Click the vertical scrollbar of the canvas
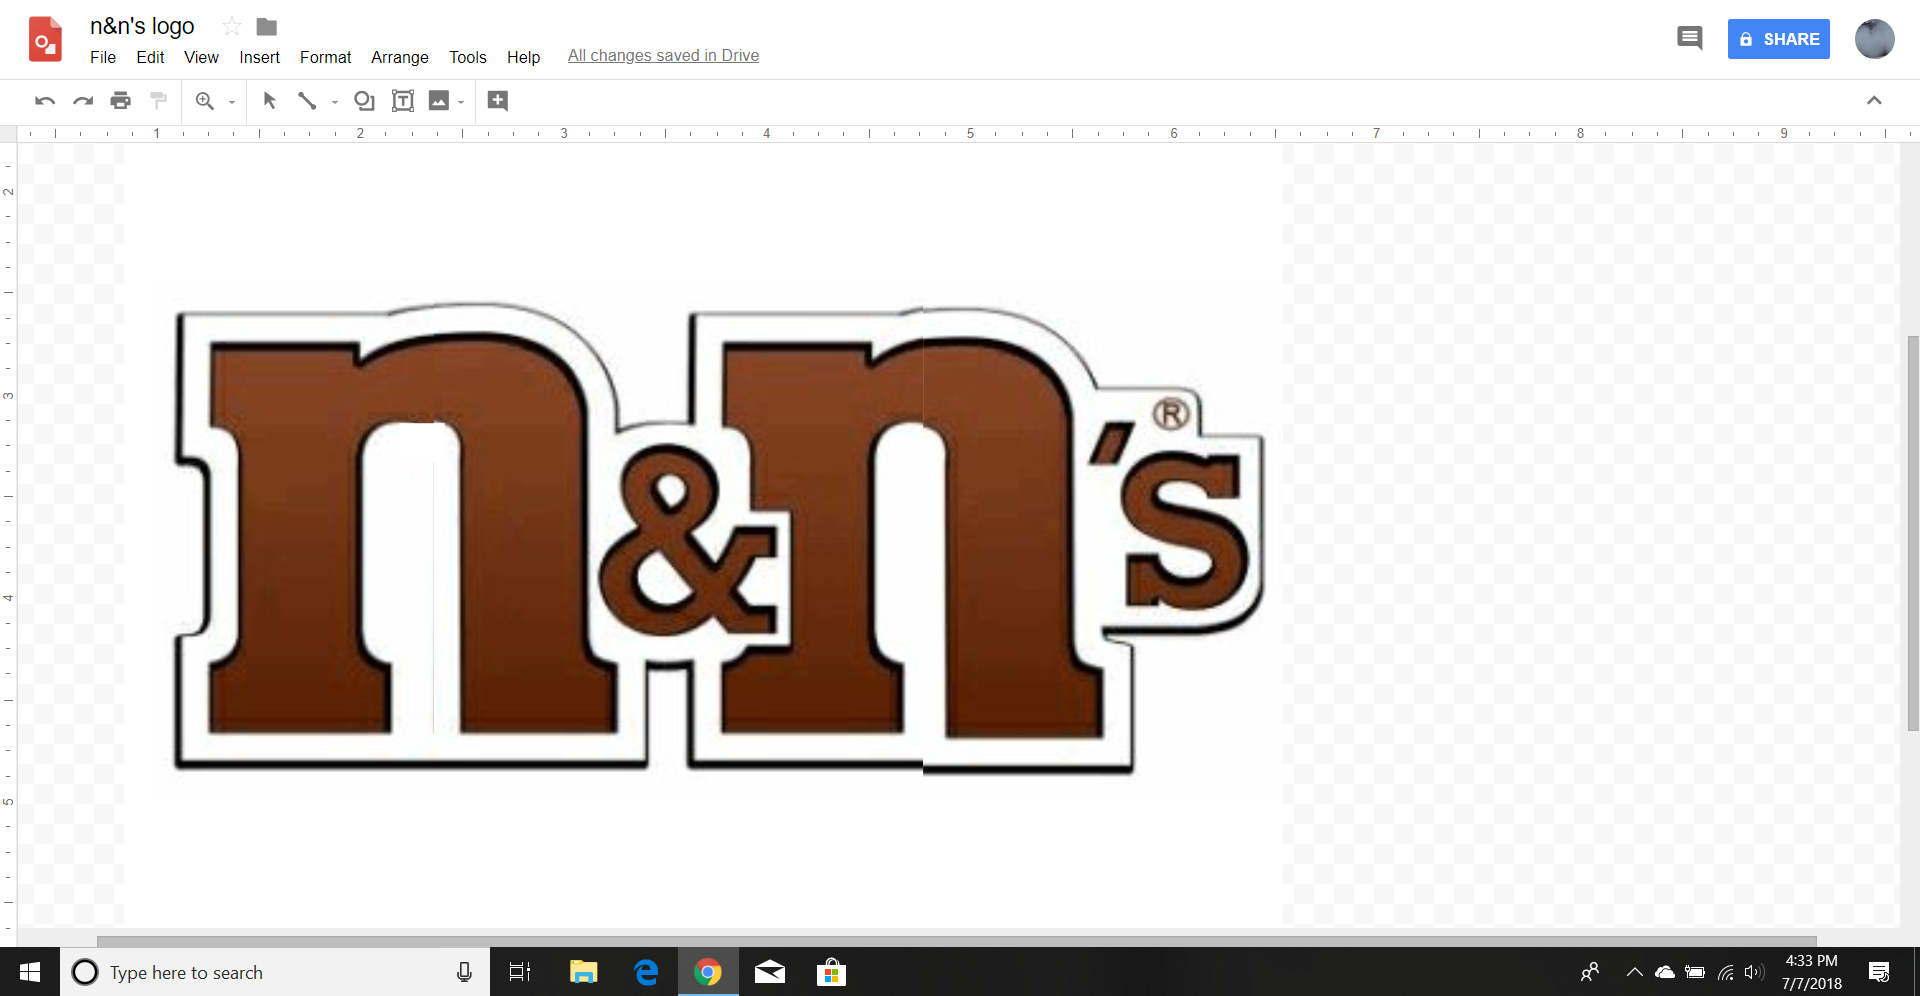 click(1913, 533)
